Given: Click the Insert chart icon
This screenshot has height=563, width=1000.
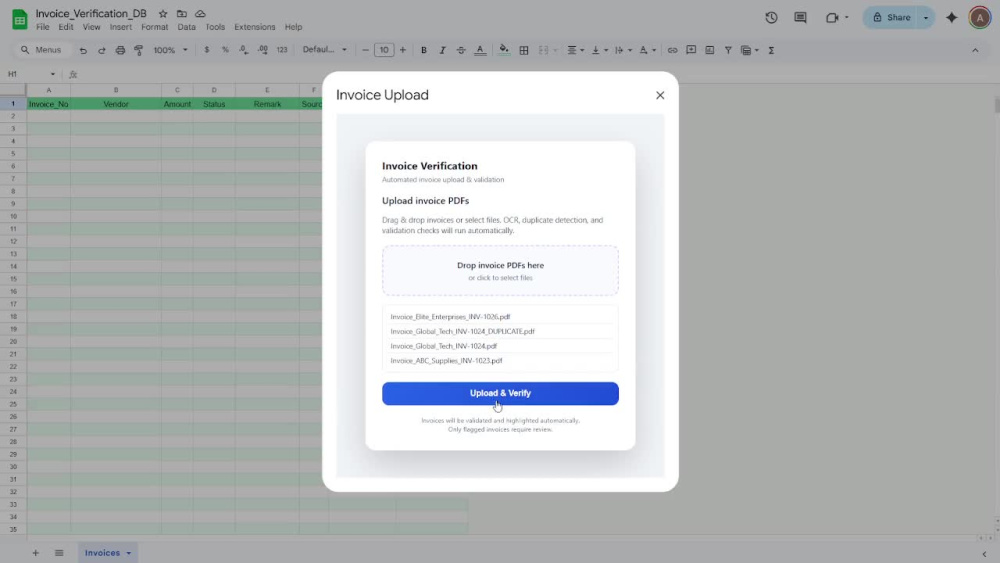Looking at the screenshot, I should tap(709, 50).
